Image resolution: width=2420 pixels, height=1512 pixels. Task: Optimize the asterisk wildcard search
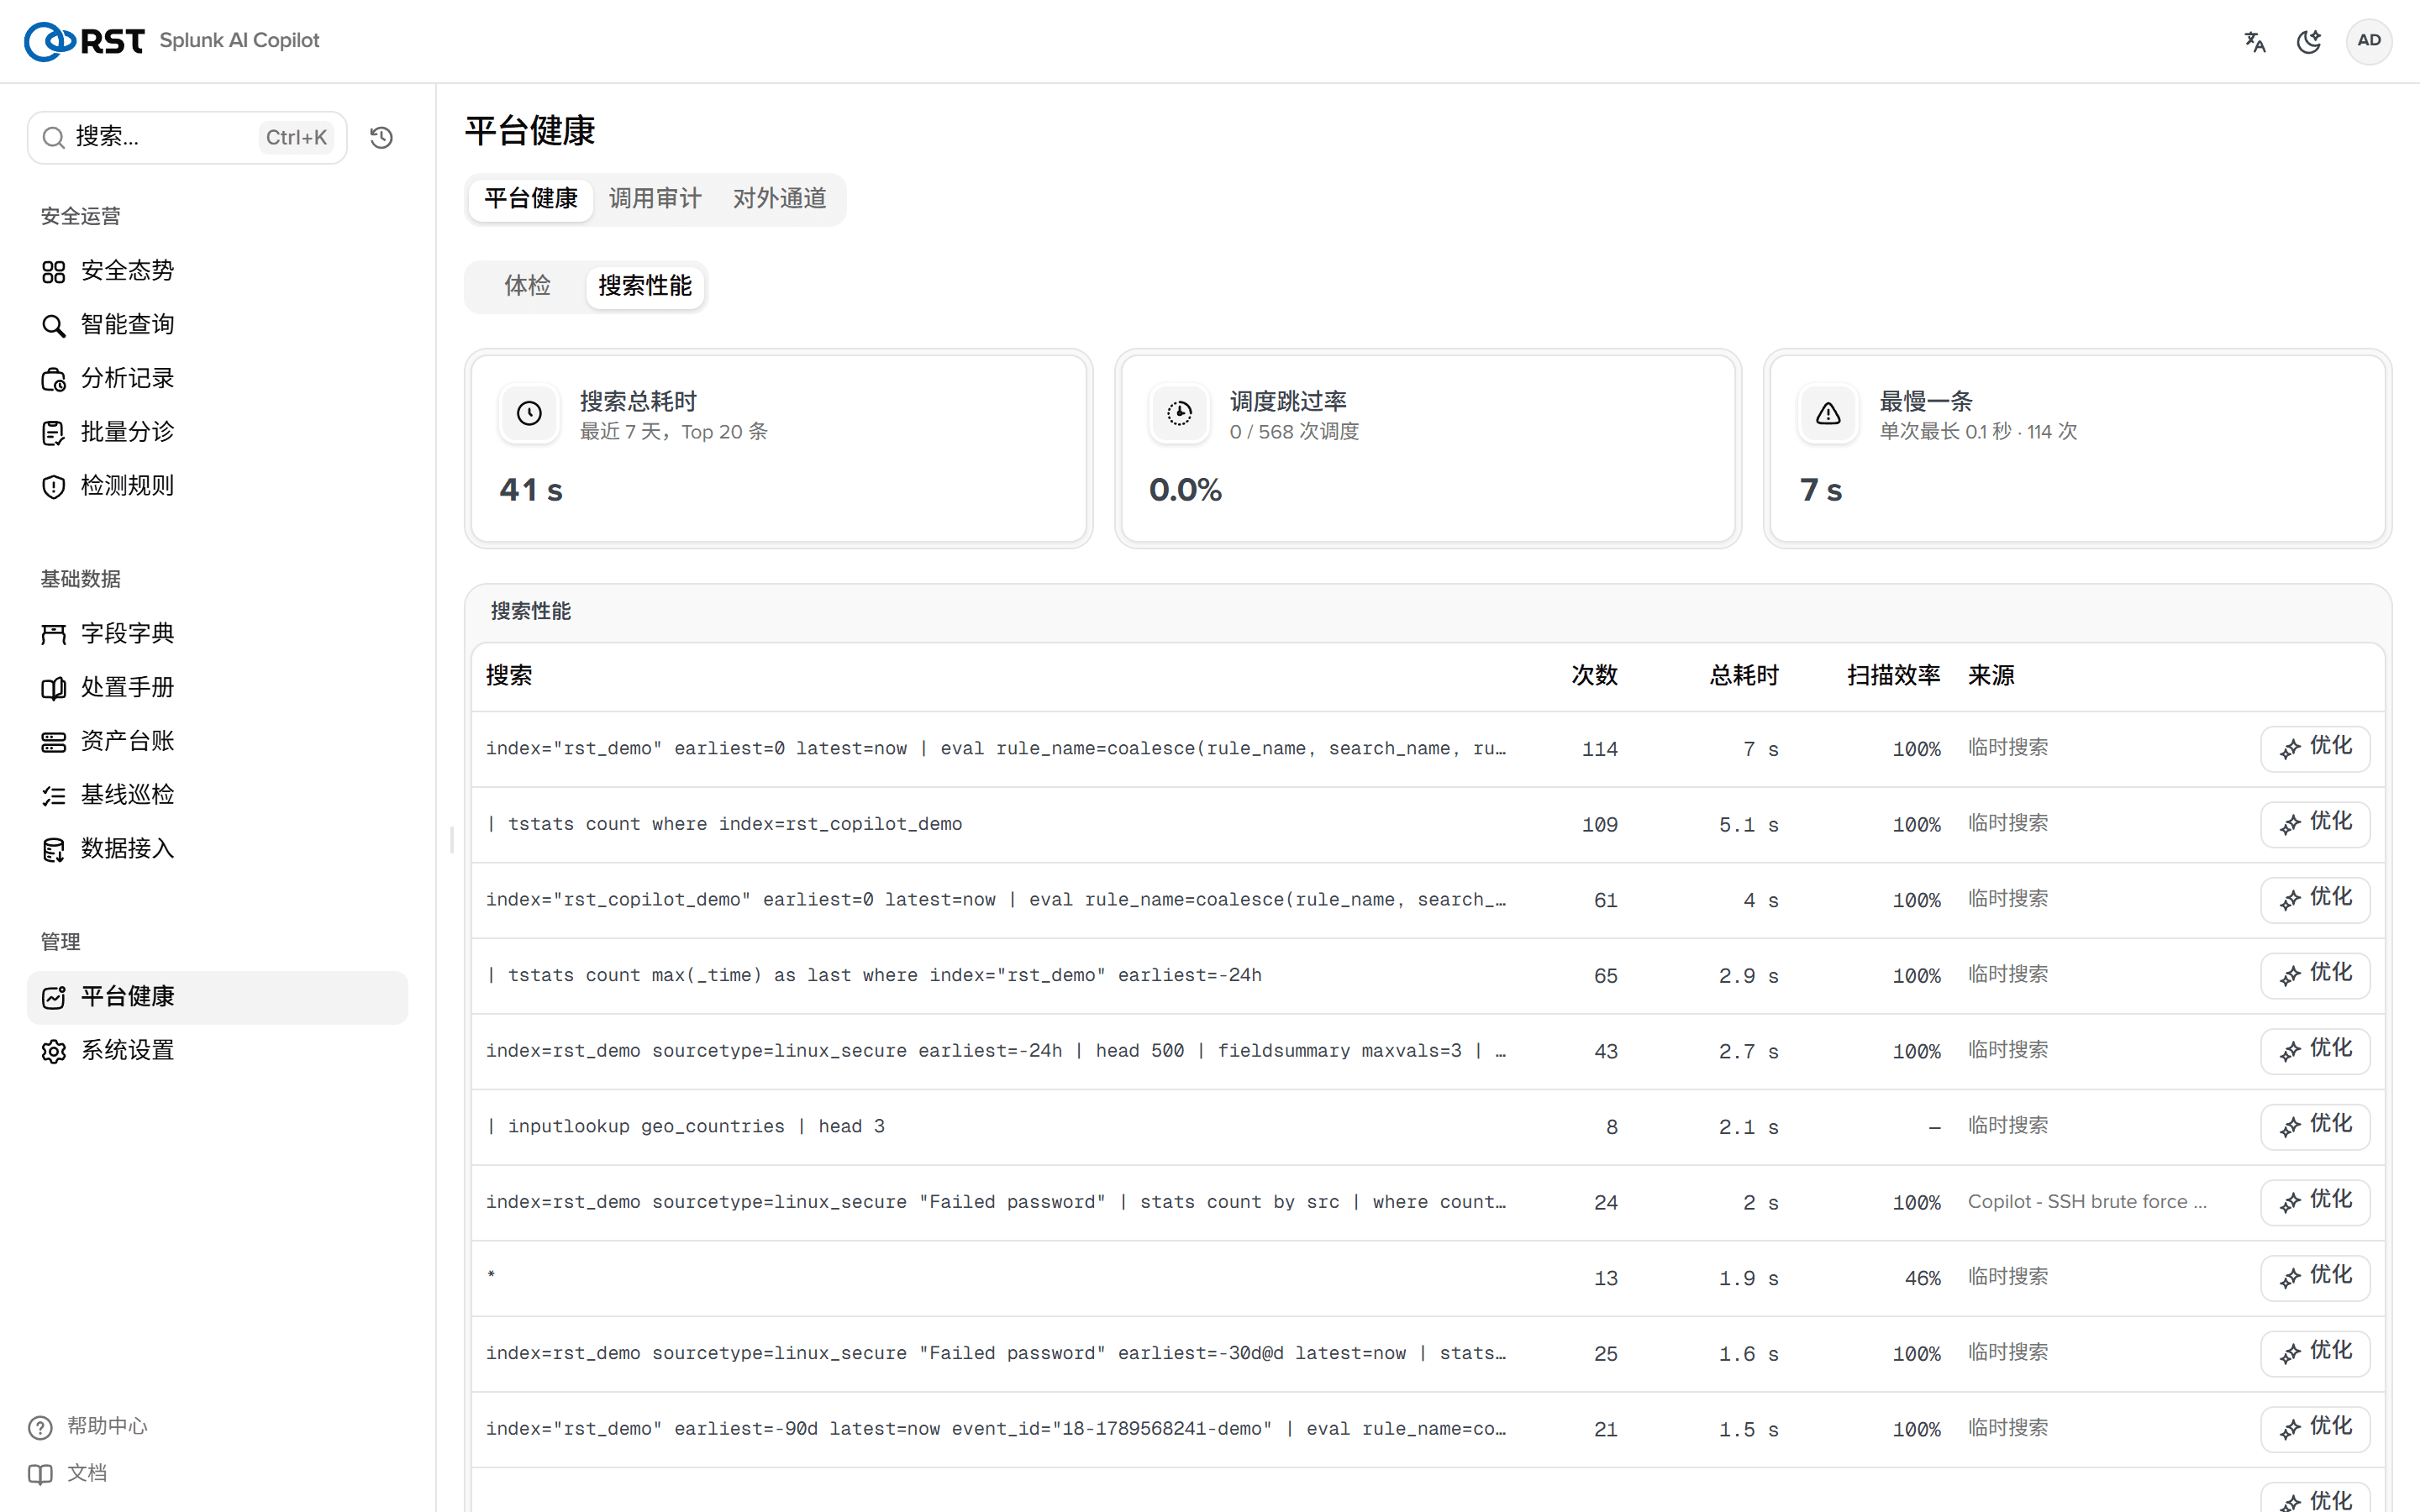pyautogui.click(x=2315, y=1278)
